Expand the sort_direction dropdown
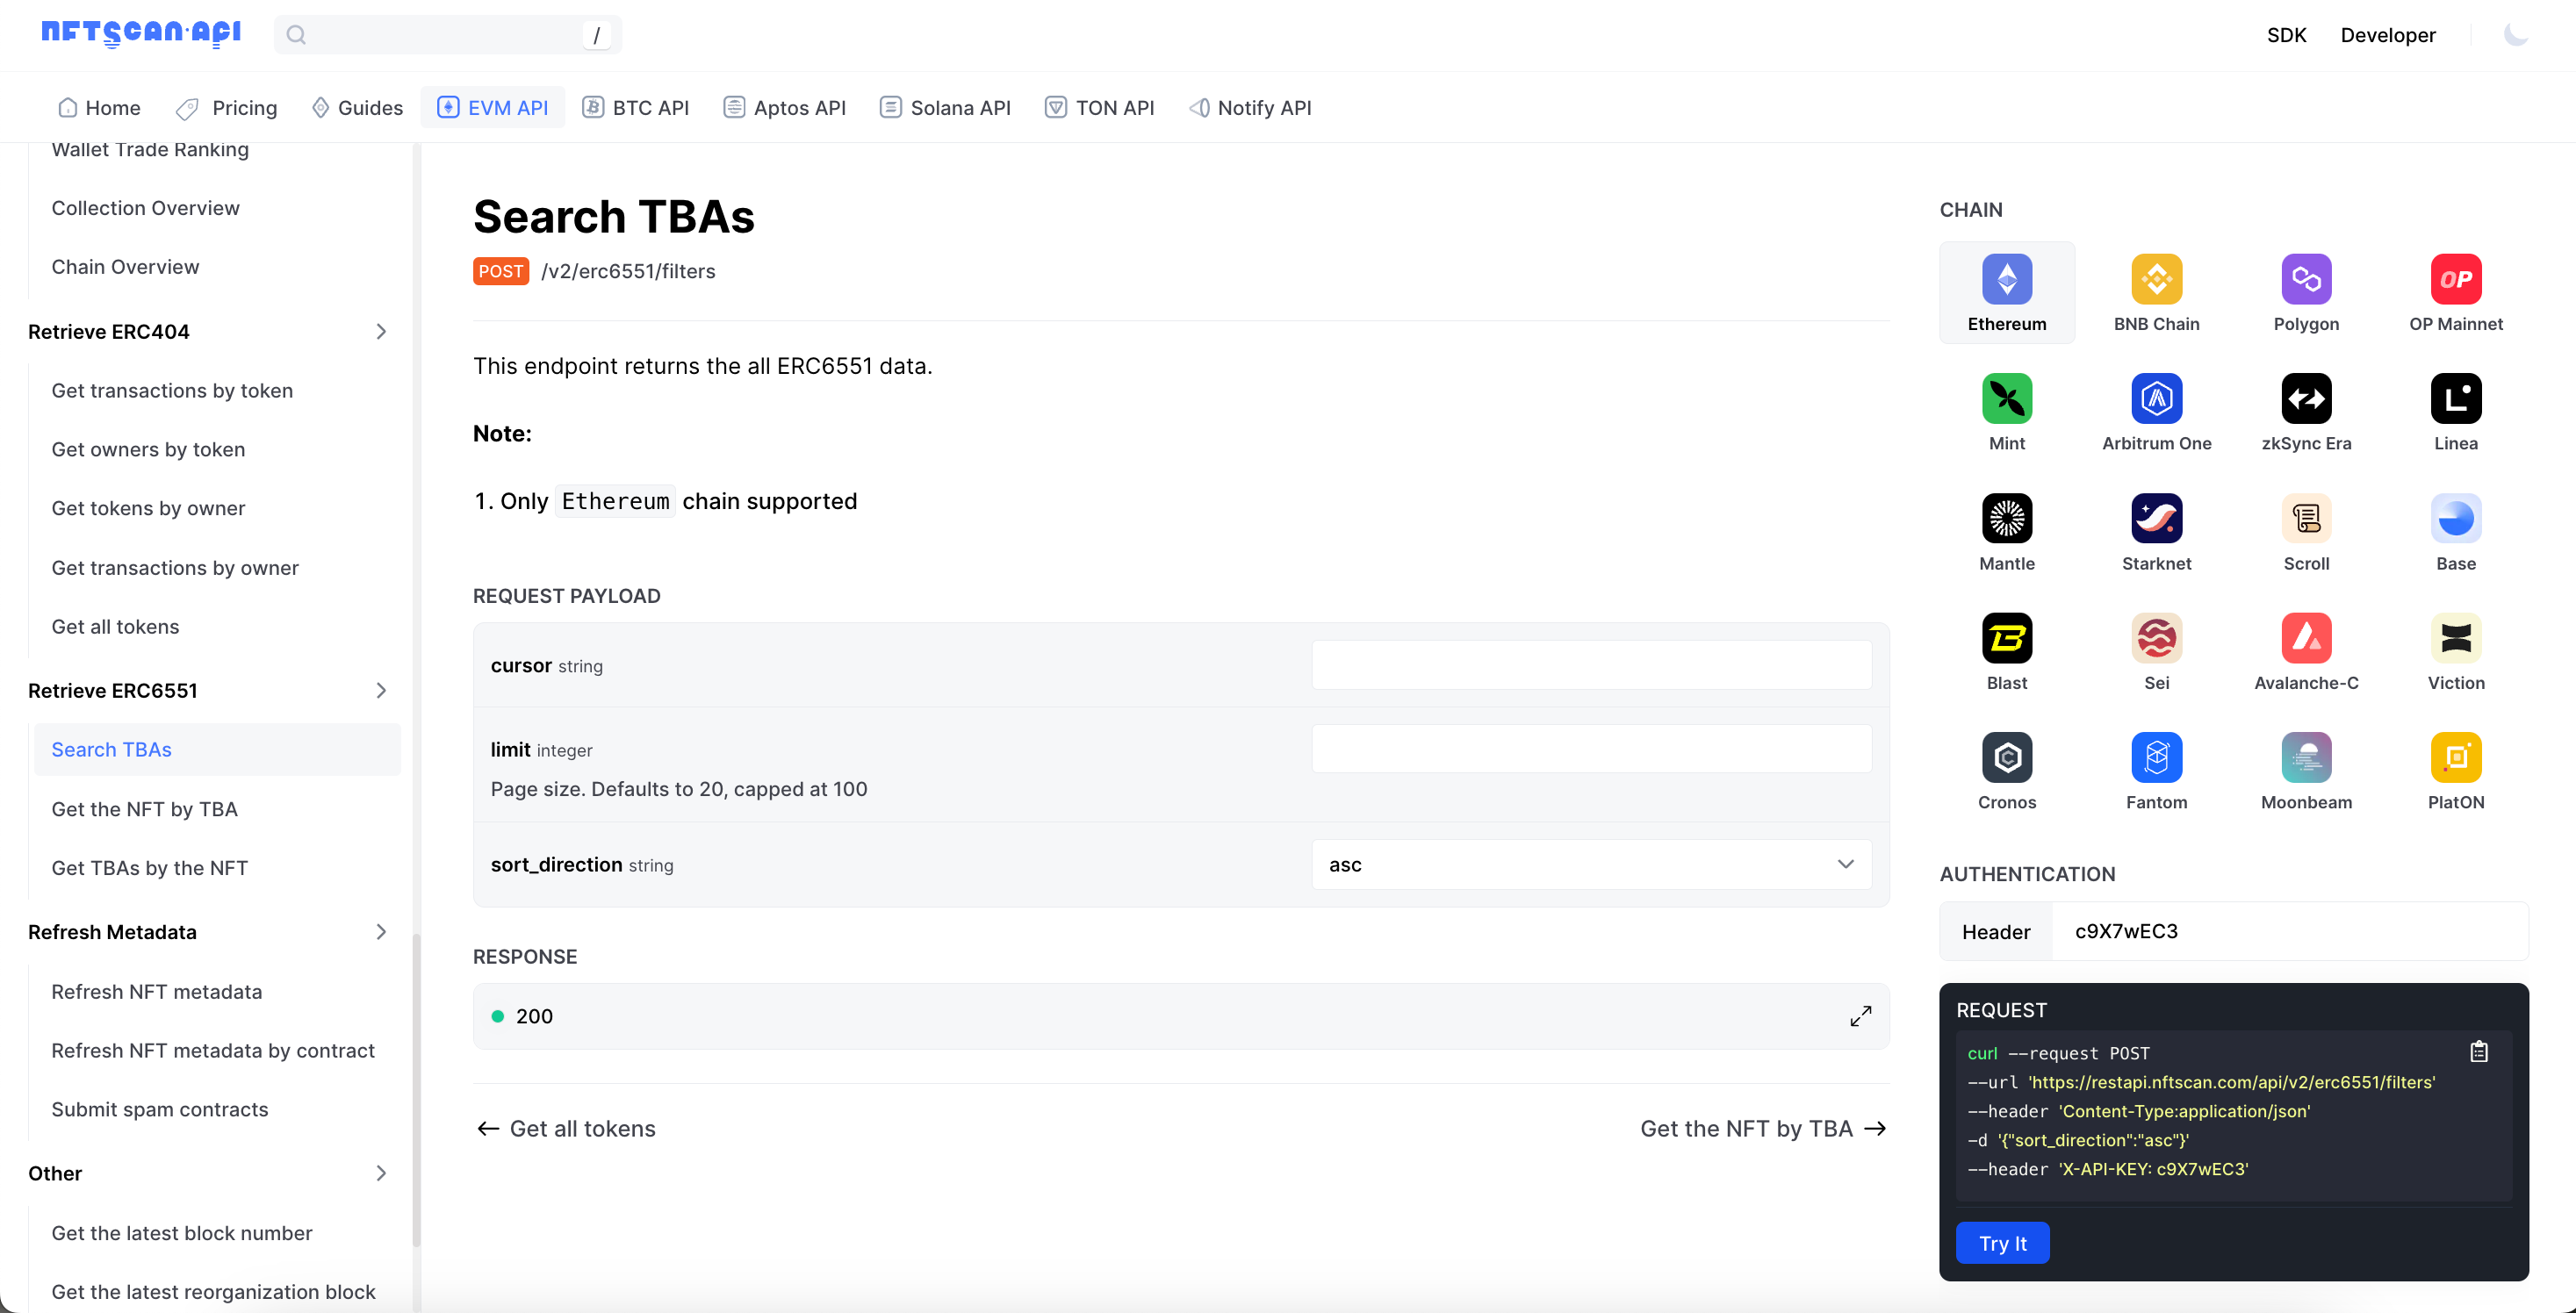Image resolution: width=2576 pixels, height=1313 pixels. [x=1844, y=865]
